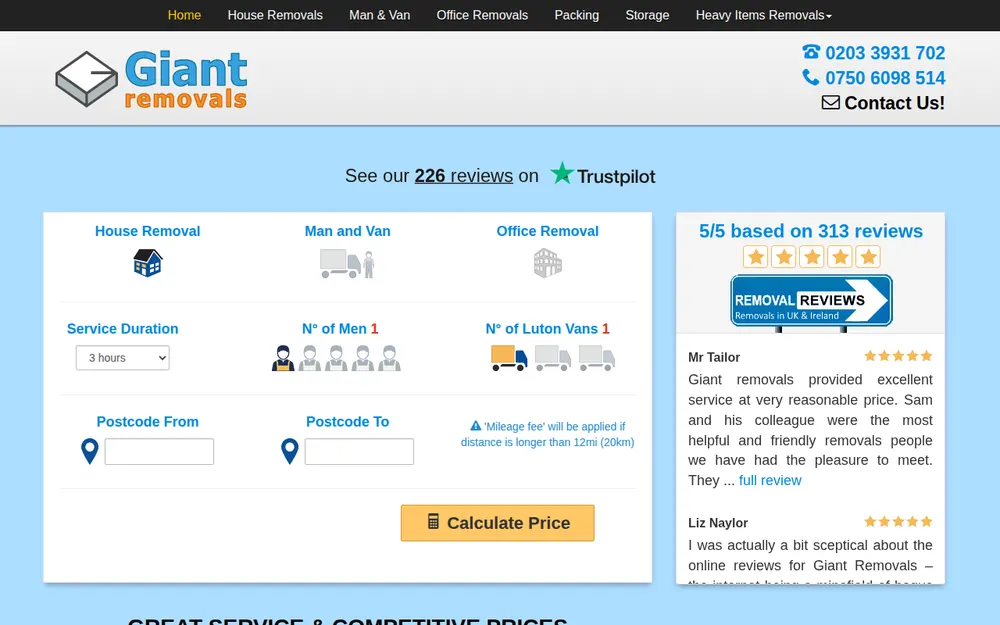Image resolution: width=1000 pixels, height=625 pixels.
Task: Click the Postcode From map pin icon
Action: [x=90, y=452]
